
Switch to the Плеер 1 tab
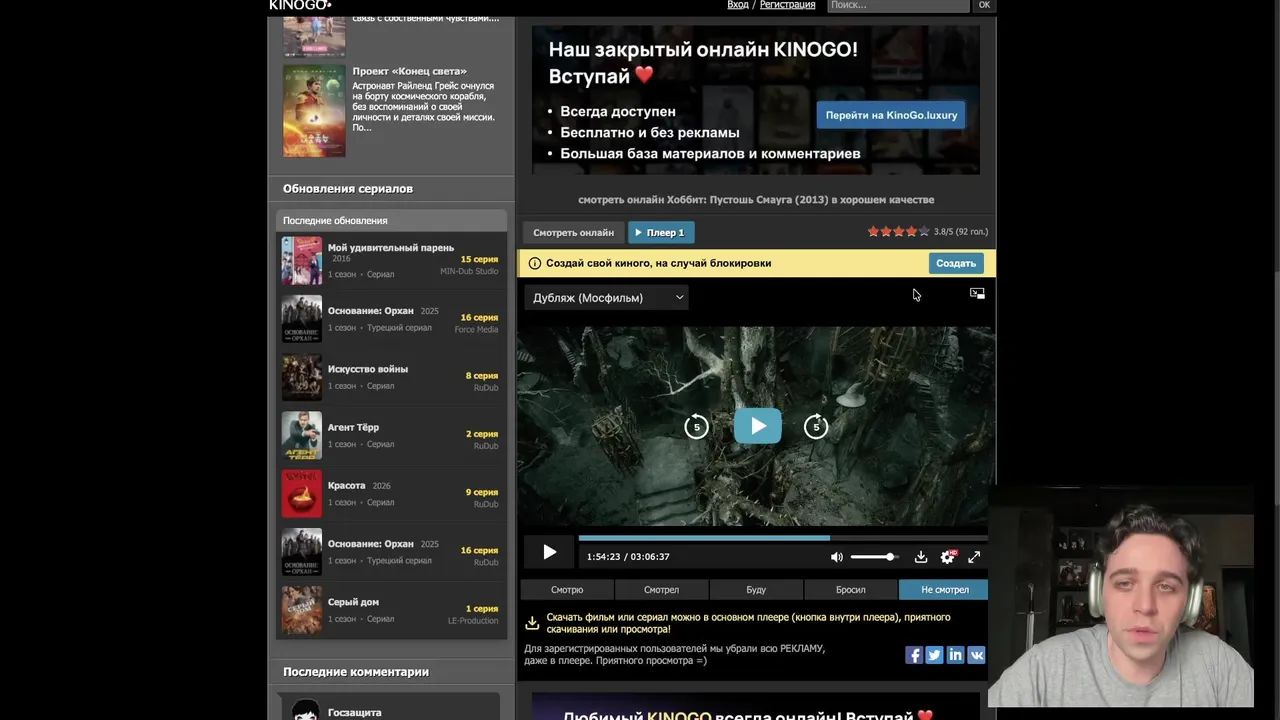pos(661,233)
